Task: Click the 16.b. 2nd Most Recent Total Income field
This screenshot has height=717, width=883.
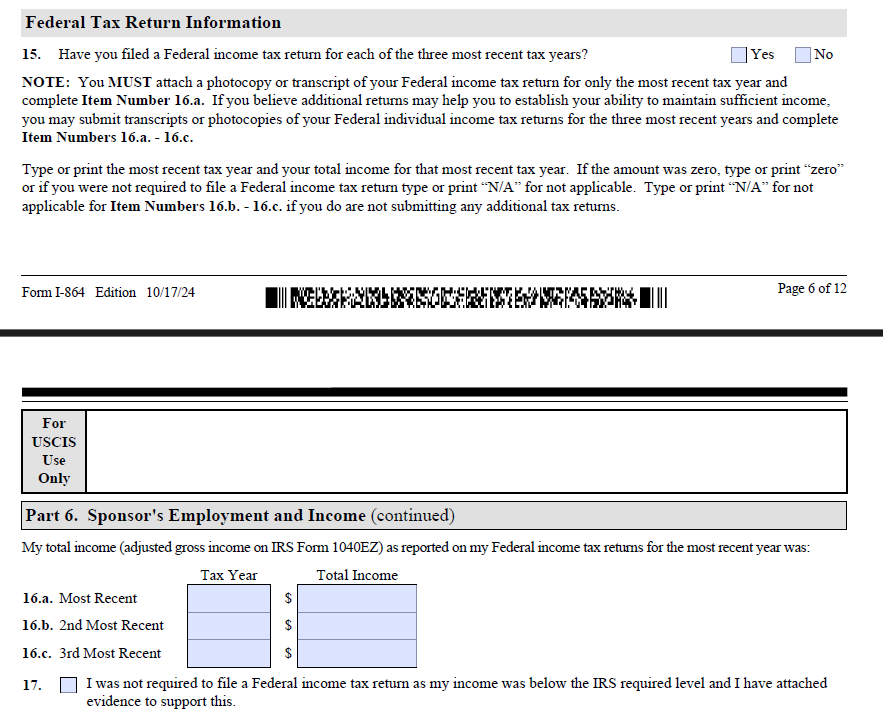Action: tap(357, 626)
